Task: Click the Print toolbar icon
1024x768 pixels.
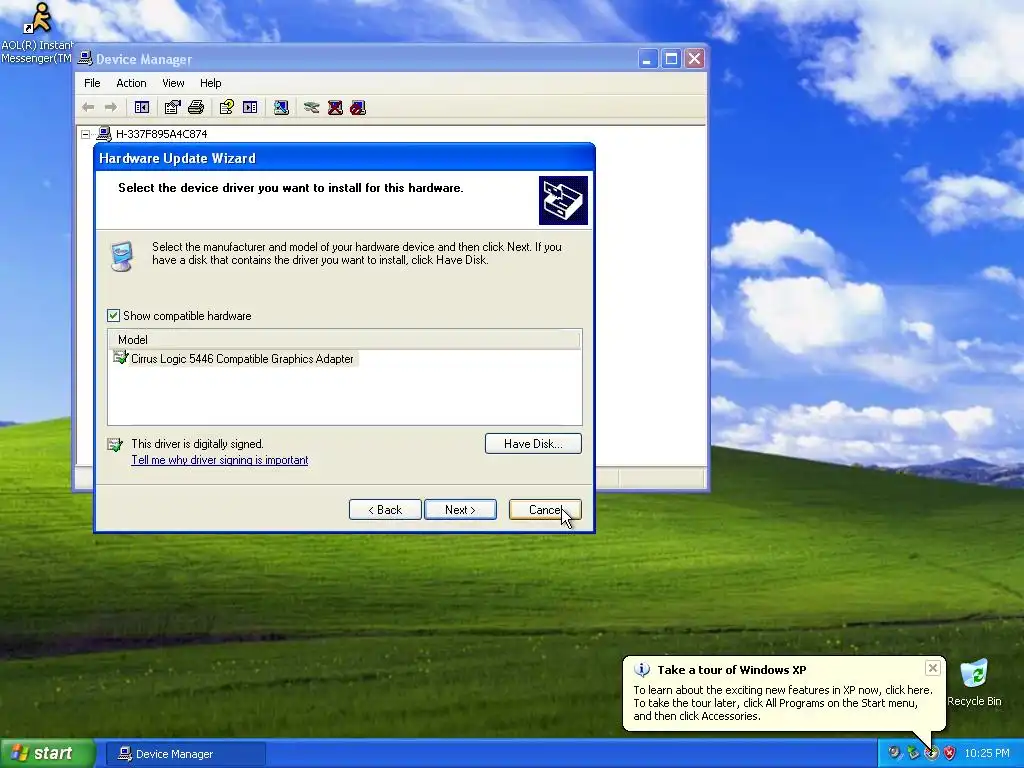Action: [196, 107]
